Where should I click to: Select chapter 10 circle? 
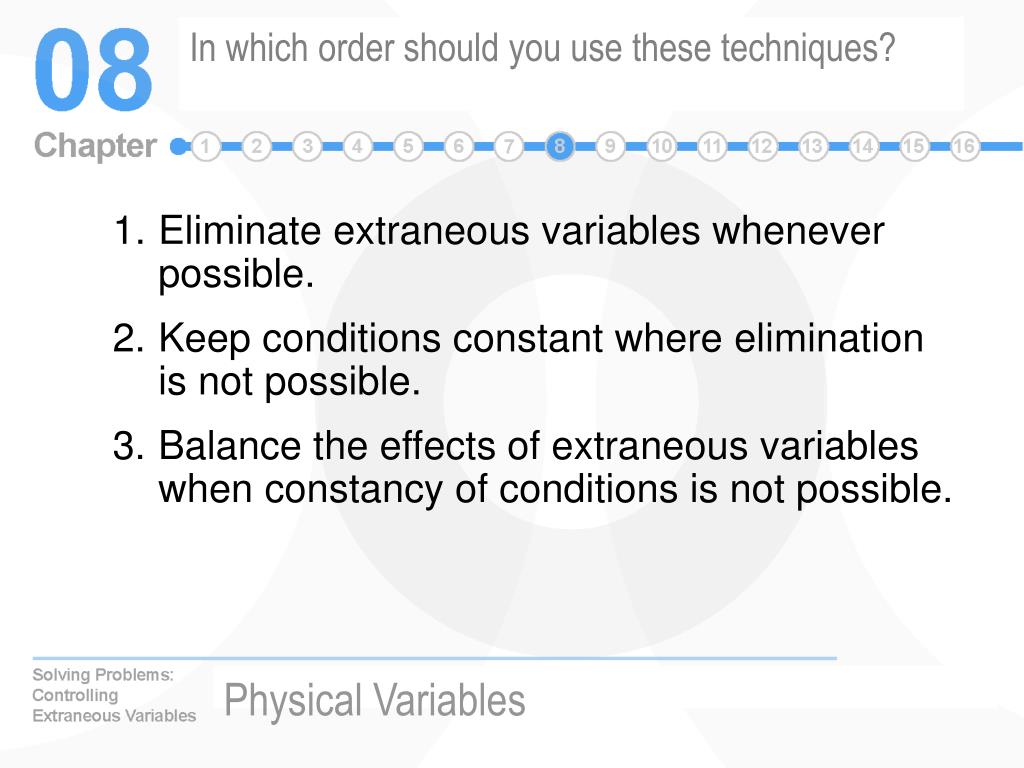point(661,146)
